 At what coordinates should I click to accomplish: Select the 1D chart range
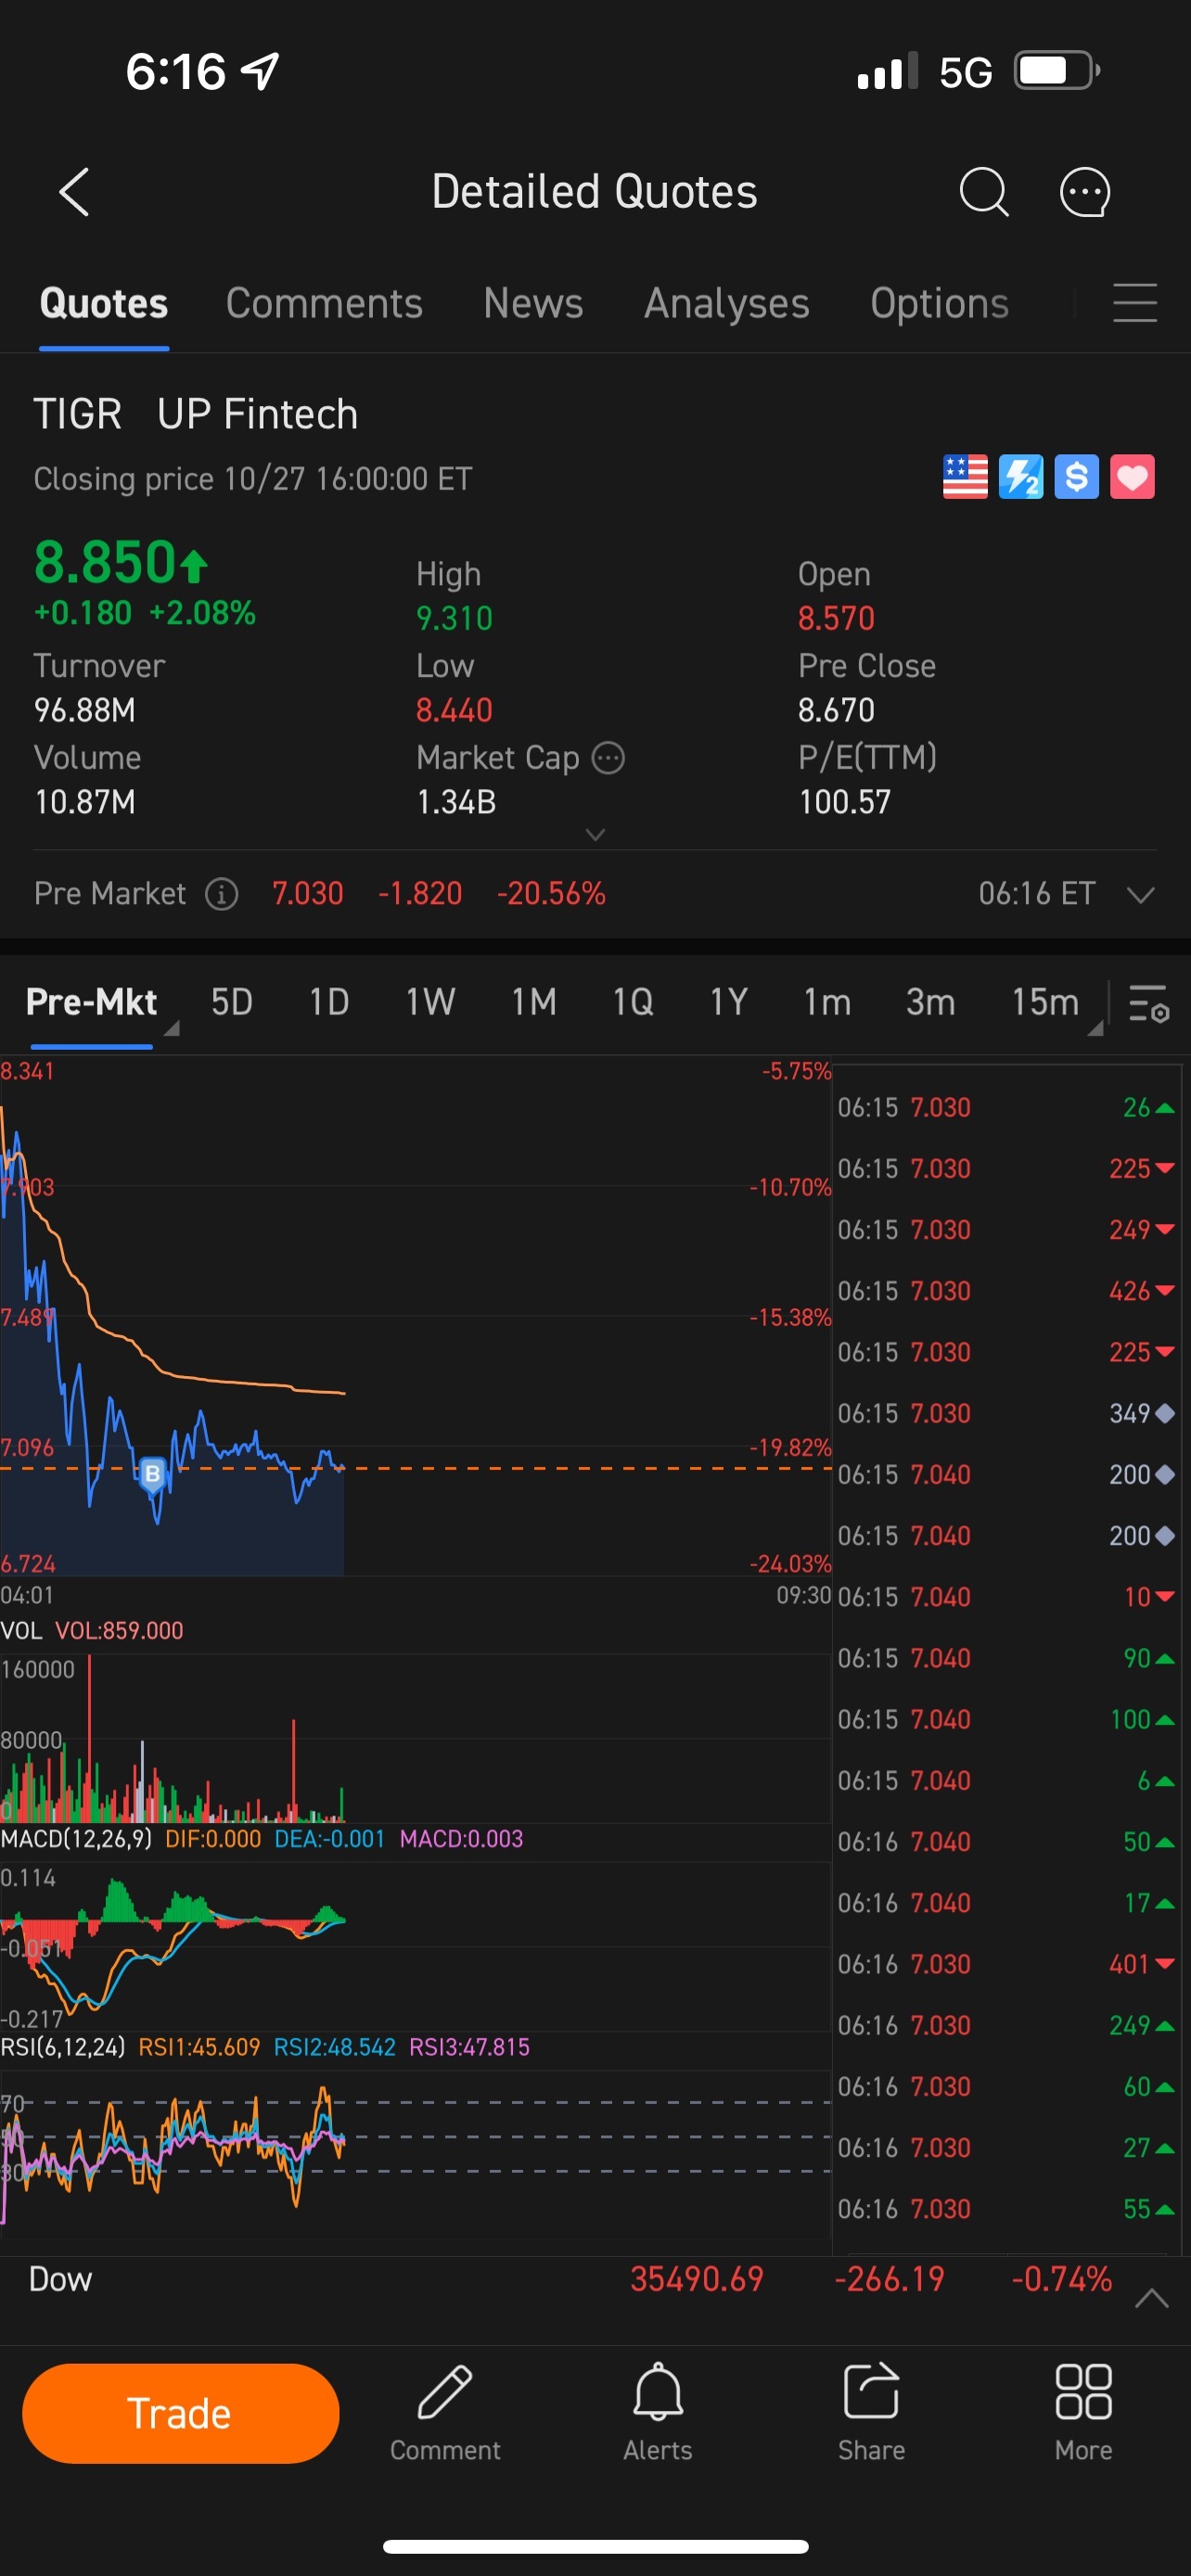click(329, 1002)
